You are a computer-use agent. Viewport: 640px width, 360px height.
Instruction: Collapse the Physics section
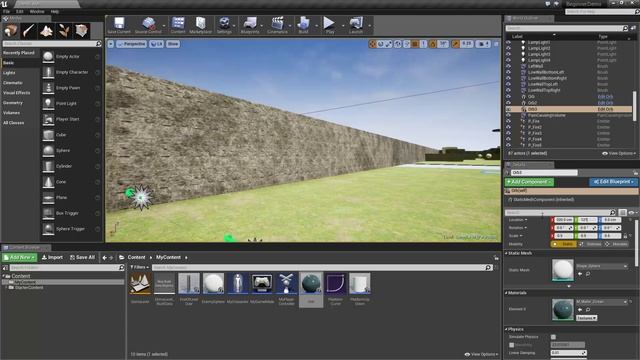[x=507, y=329]
